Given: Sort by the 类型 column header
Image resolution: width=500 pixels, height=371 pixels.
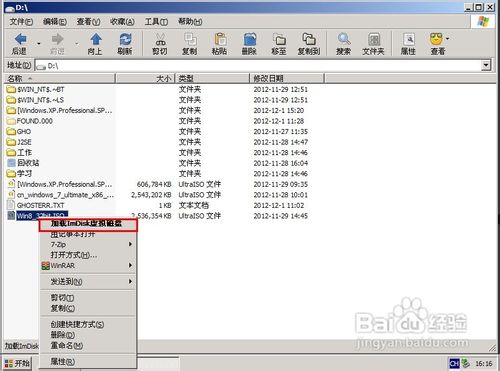Looking at the screenshot, I should pos(212,79).
